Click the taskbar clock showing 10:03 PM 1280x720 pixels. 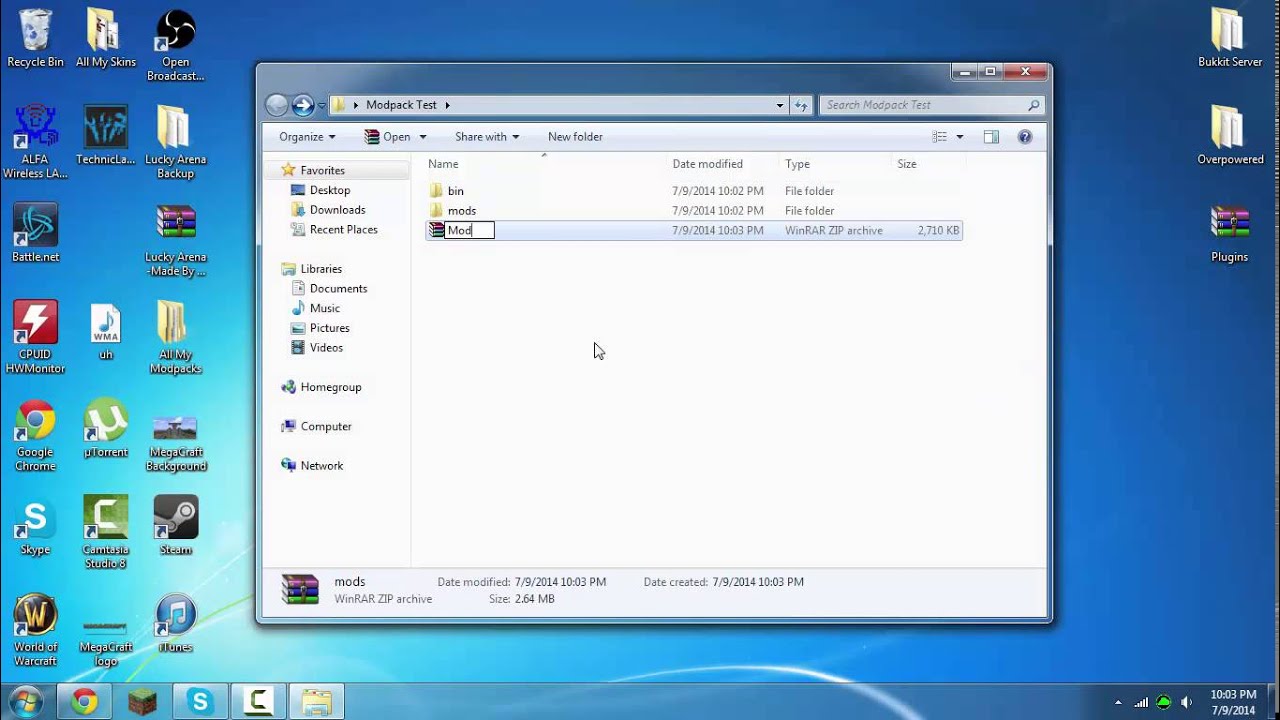pos(1233,702)
